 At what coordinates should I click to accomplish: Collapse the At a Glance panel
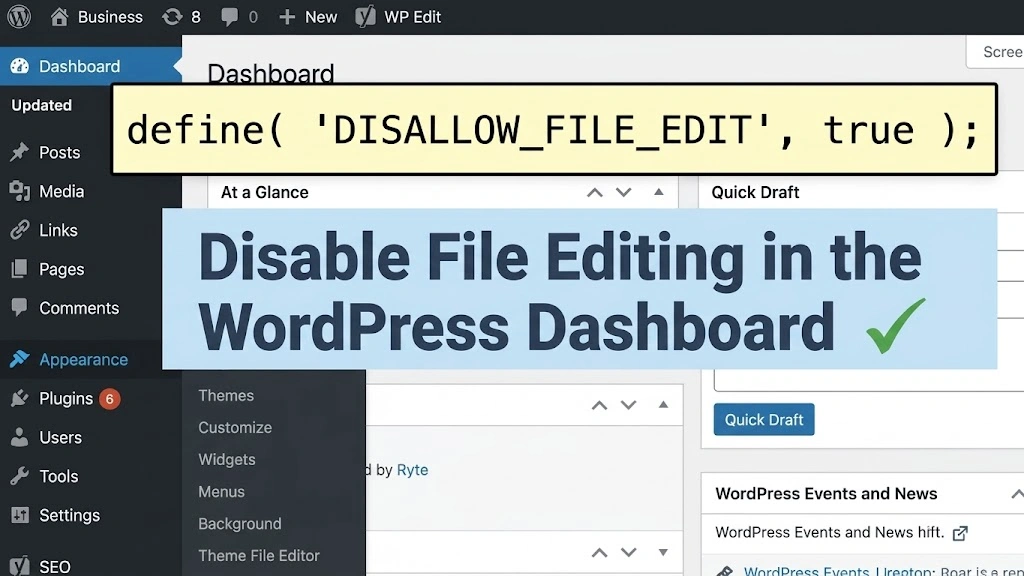click(x=659, y=192)
